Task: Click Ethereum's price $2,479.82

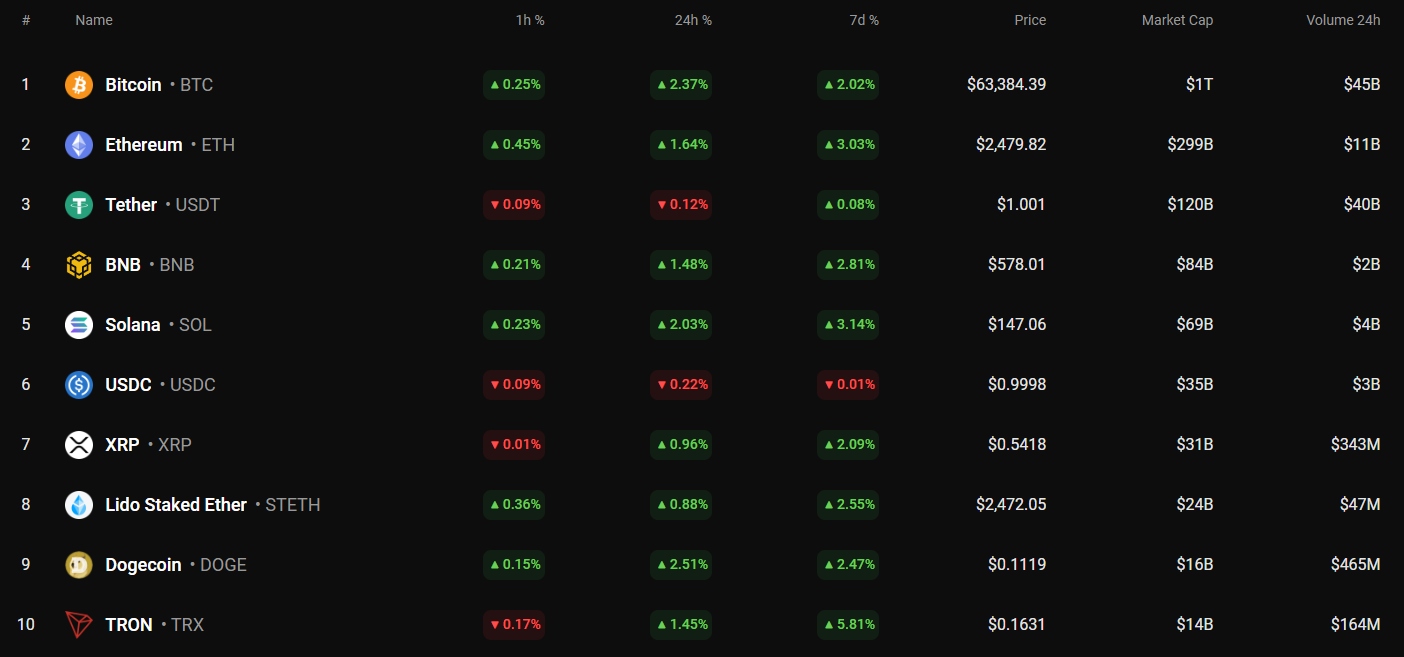Action: point(1011,145)
